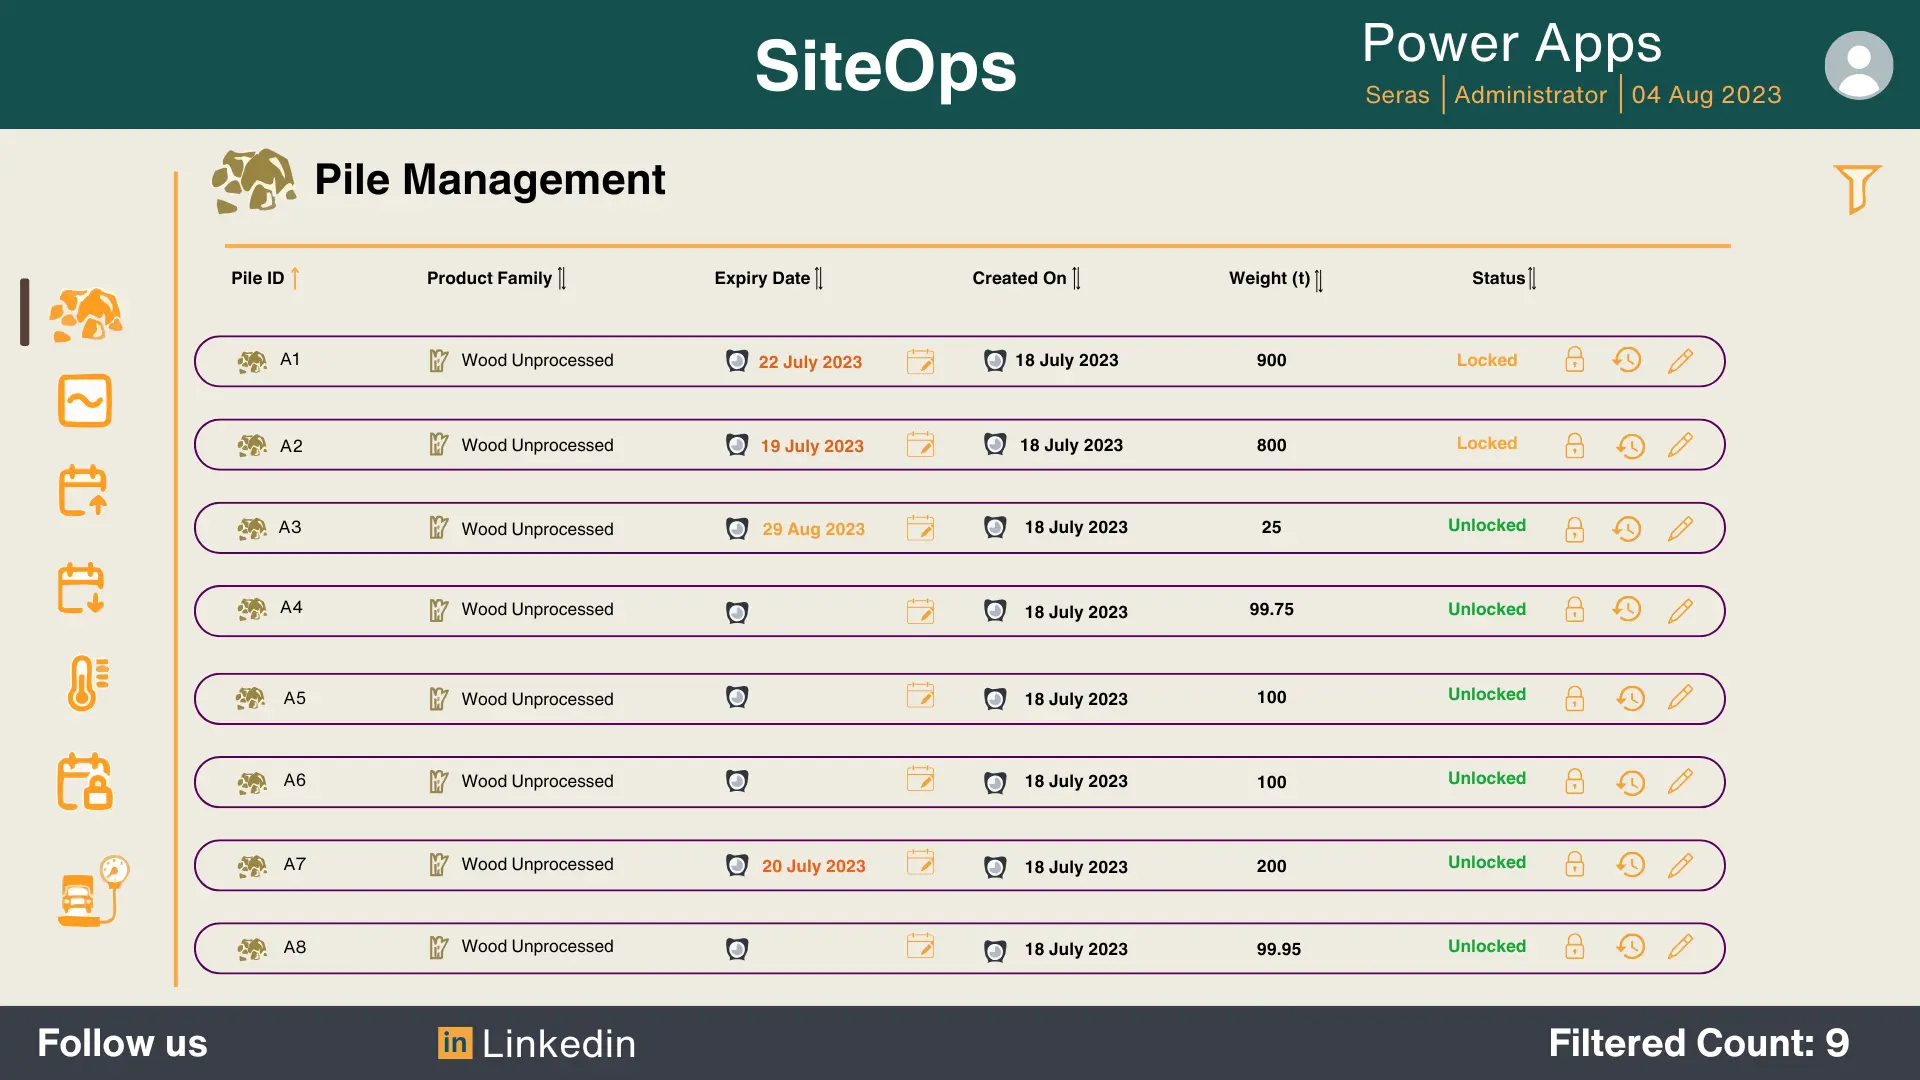Select the Pile Management sidebar tab
Screen dimensions: 1920x1080
pos(86,315)
